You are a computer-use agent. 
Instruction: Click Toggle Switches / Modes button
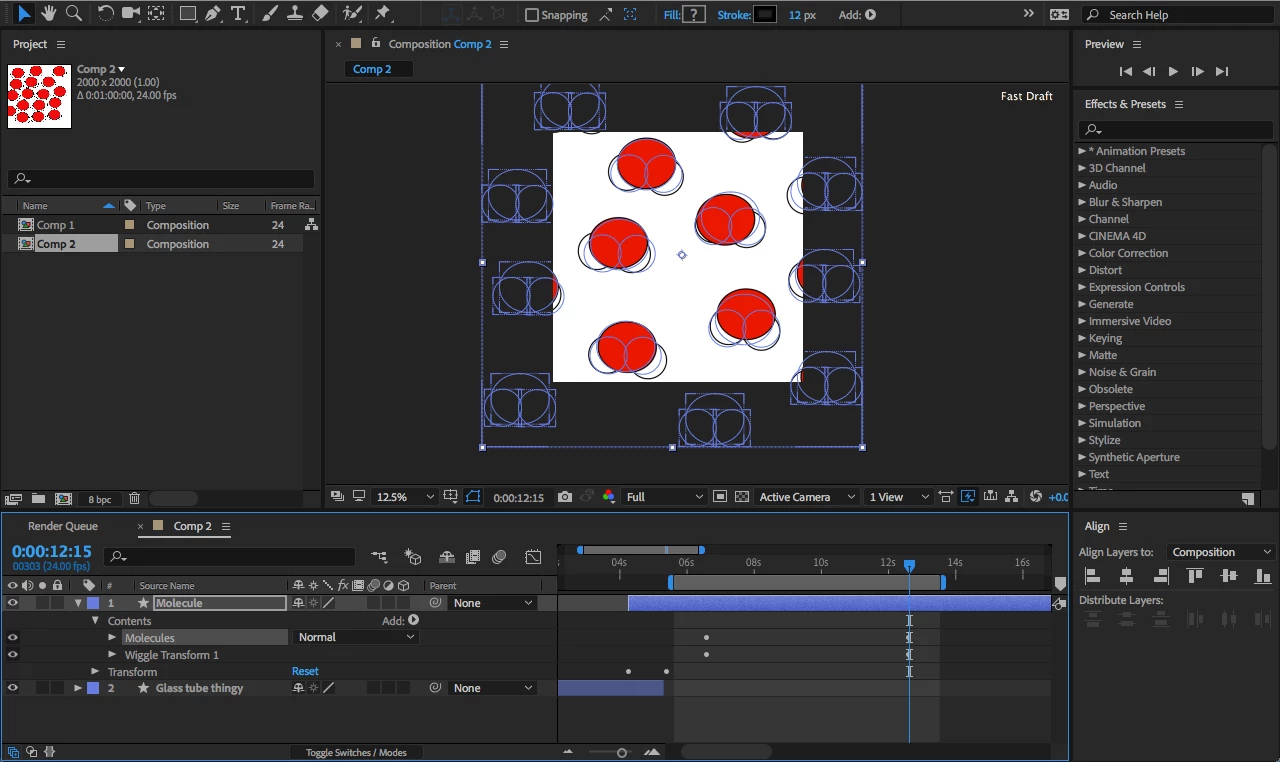(x=356, y=752)
